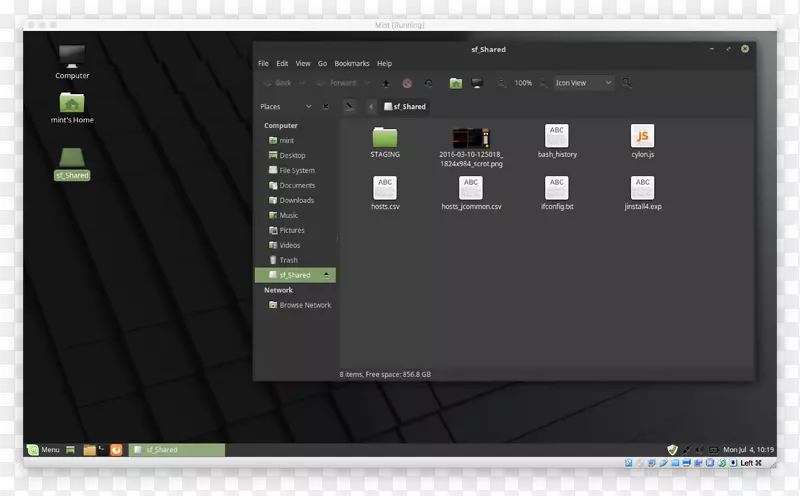The width and height of the screenshot is (800, 496).
Task: Click the Up (parent folder) toolbar icon
Action: (x=386, y=83)
